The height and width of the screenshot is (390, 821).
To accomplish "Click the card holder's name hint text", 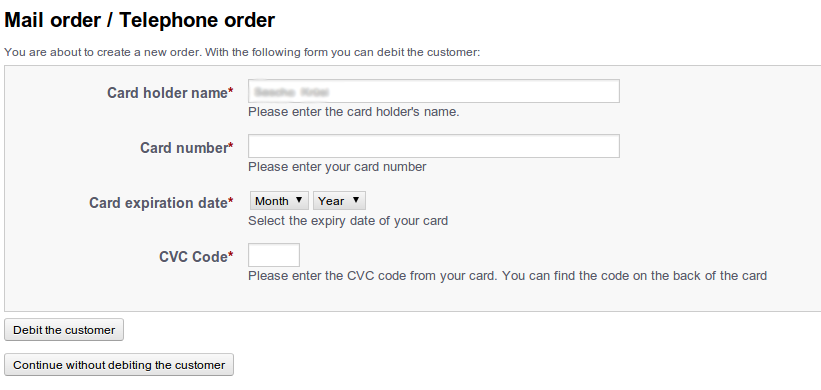I will [x=353, y=112].
